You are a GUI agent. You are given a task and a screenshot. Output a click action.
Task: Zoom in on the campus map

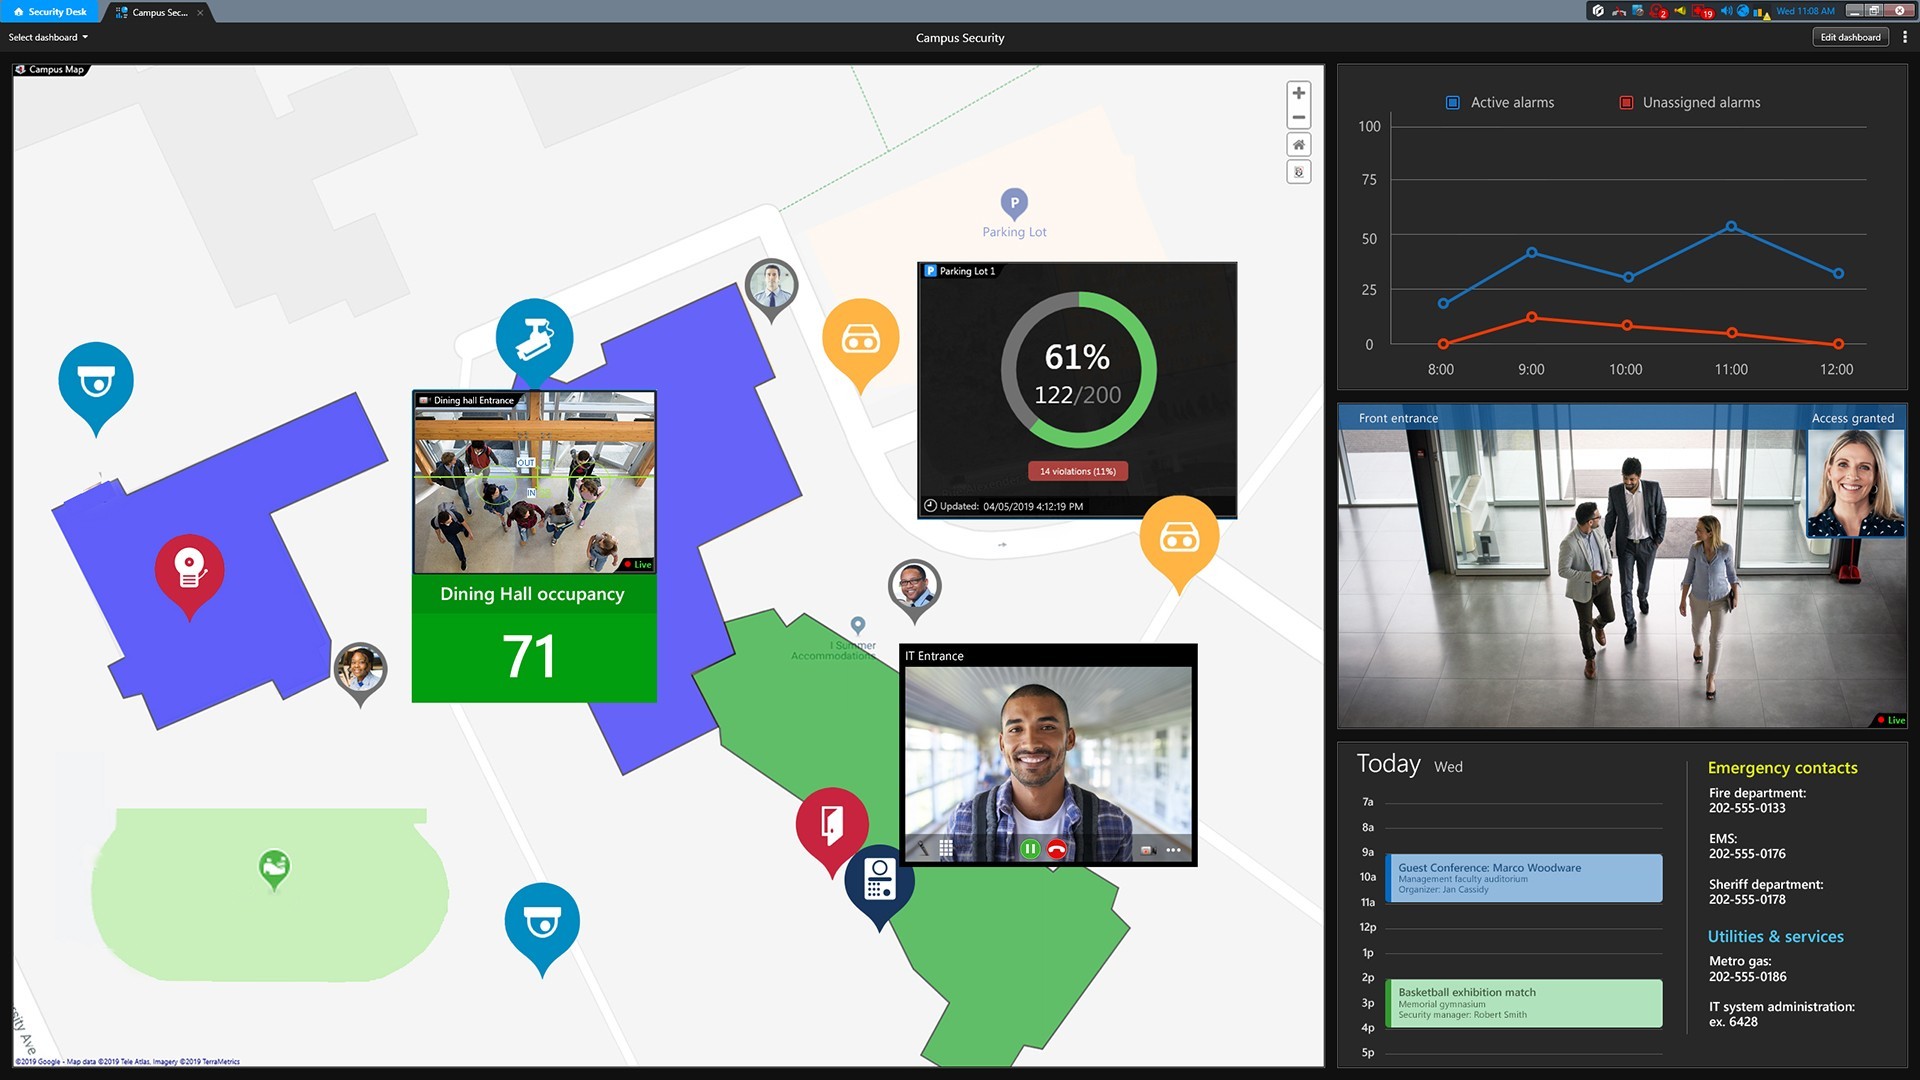tap(1298, 93)
